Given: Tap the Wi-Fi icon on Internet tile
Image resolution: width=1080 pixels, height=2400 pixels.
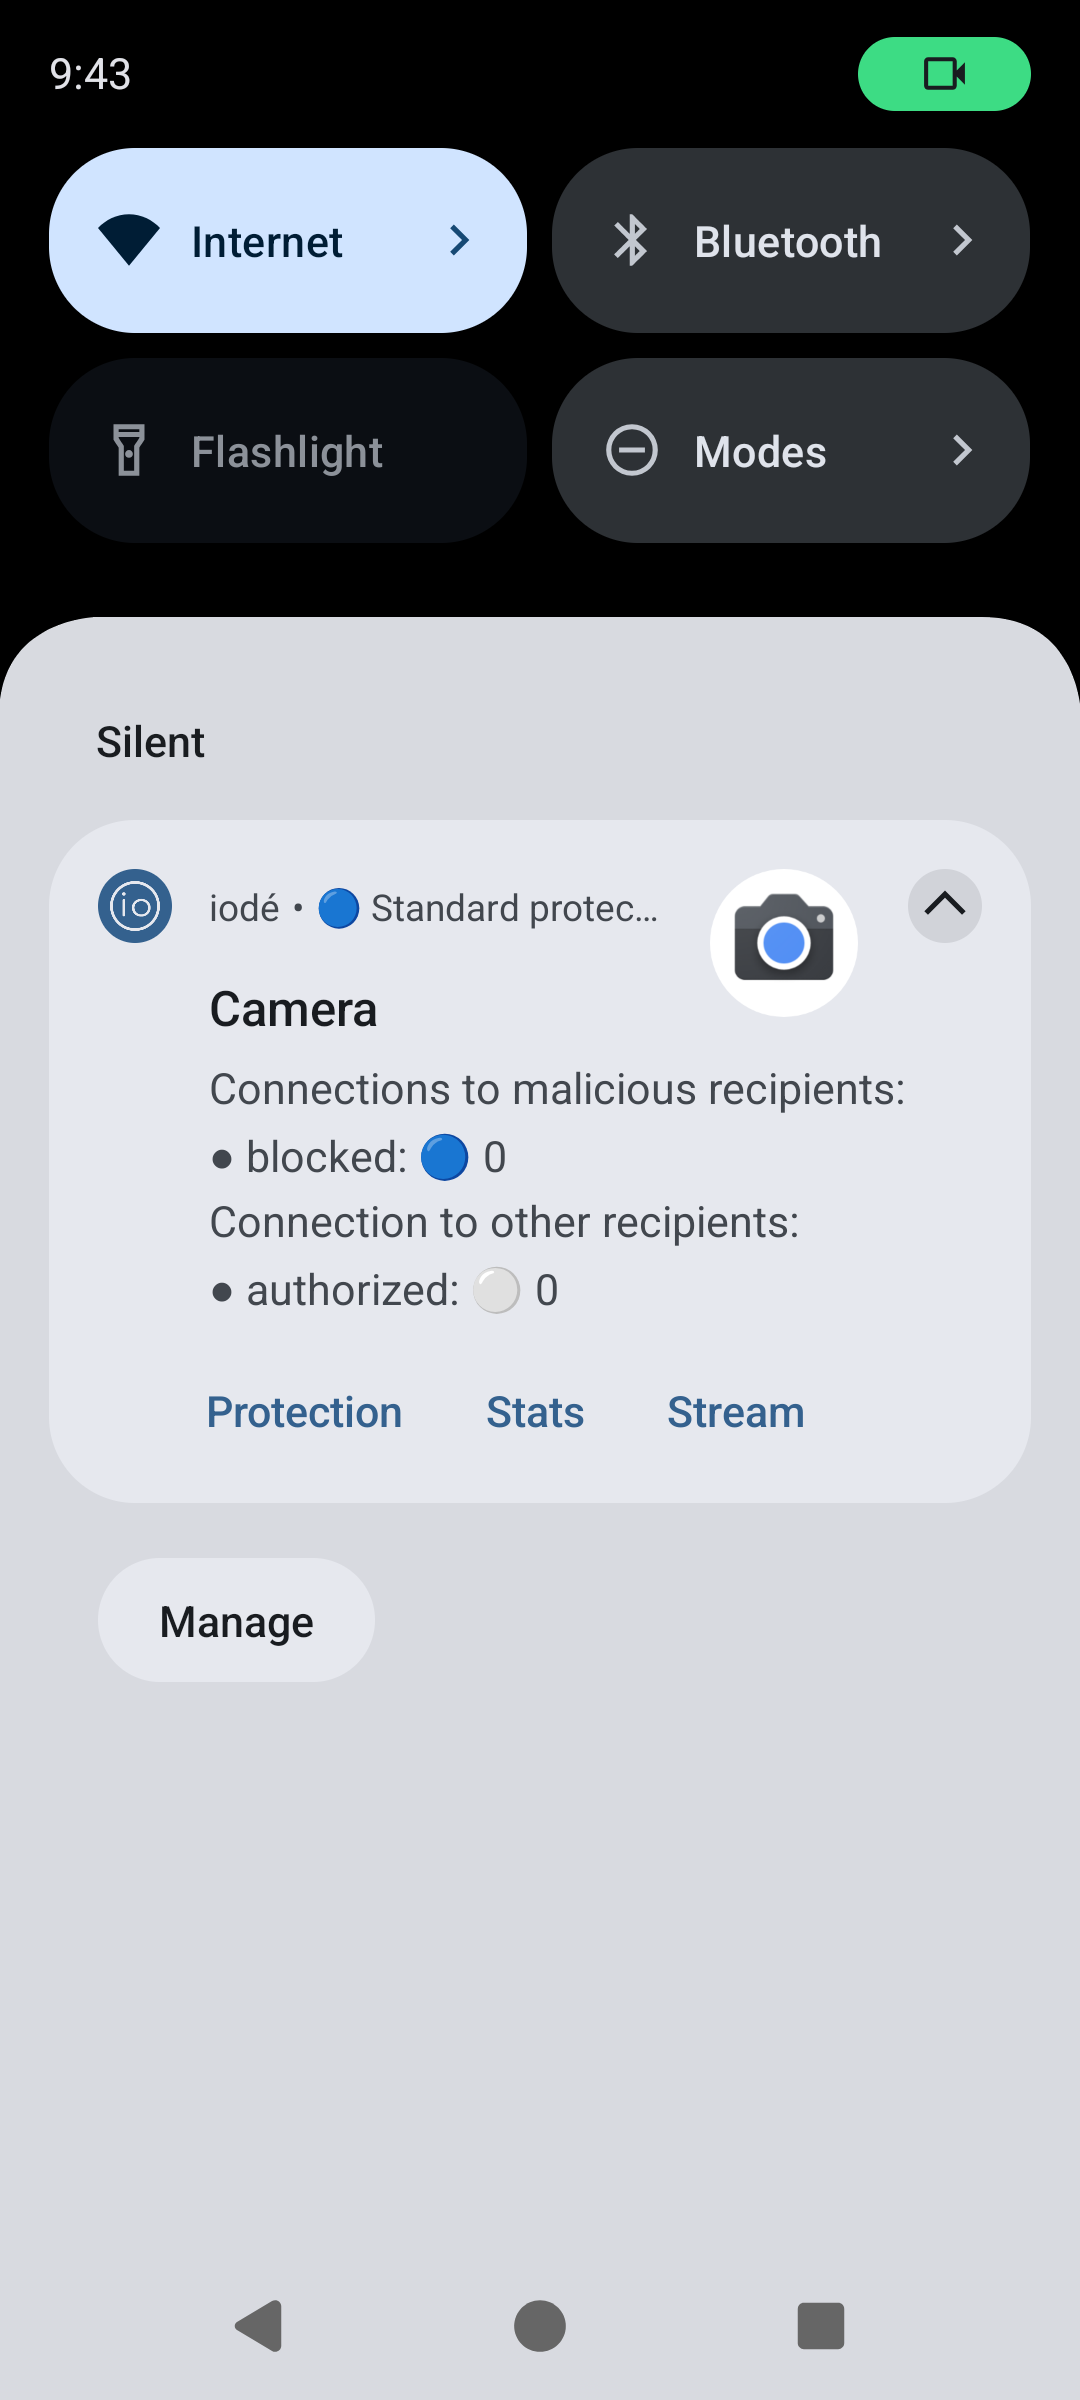Looking at the screenshot, I should click(129, 240).
